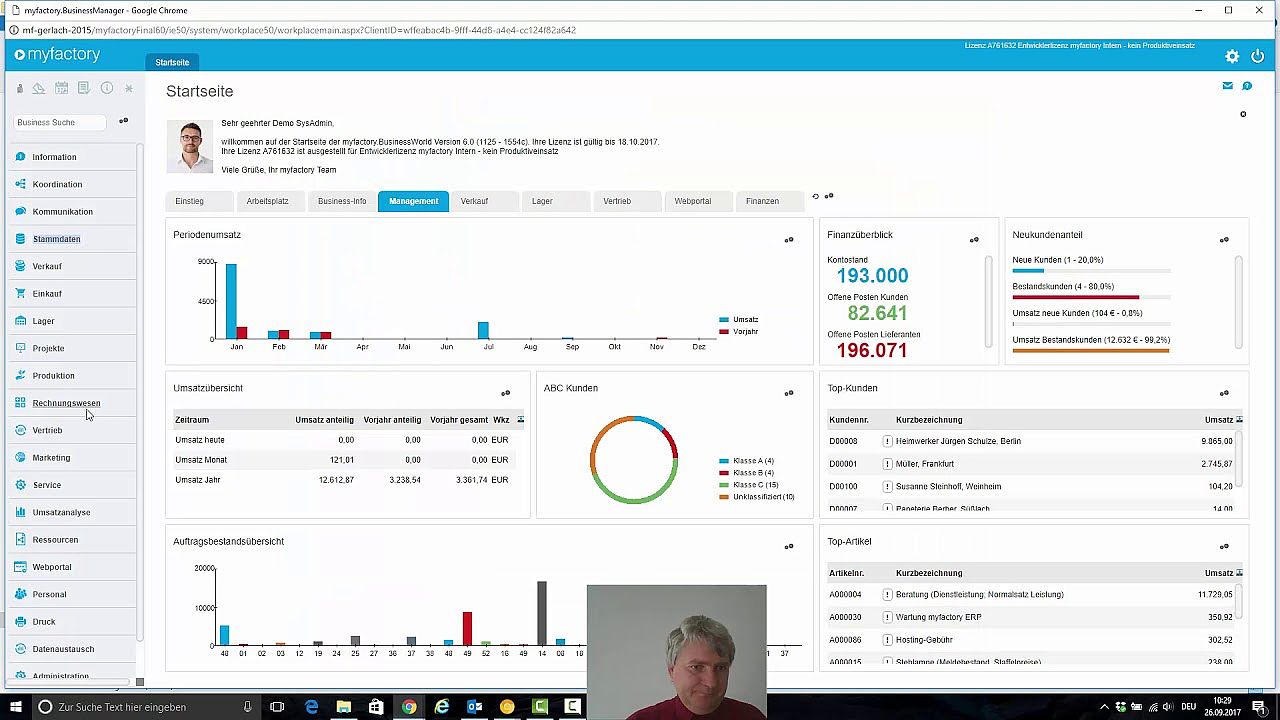Select the Startseite page tab in the header
Screen dimensions: 1280x720
pyautogui.click(x=172, y=62)
